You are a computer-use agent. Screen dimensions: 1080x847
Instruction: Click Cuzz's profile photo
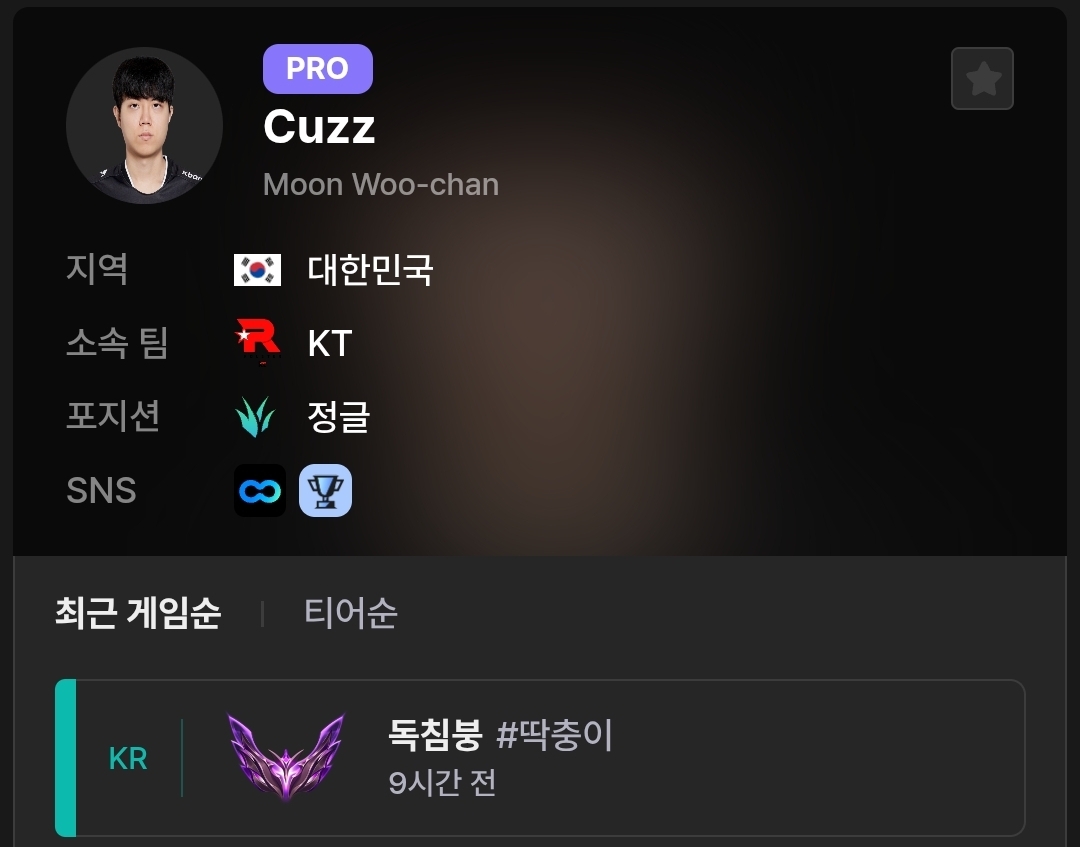tap(144, 125)
